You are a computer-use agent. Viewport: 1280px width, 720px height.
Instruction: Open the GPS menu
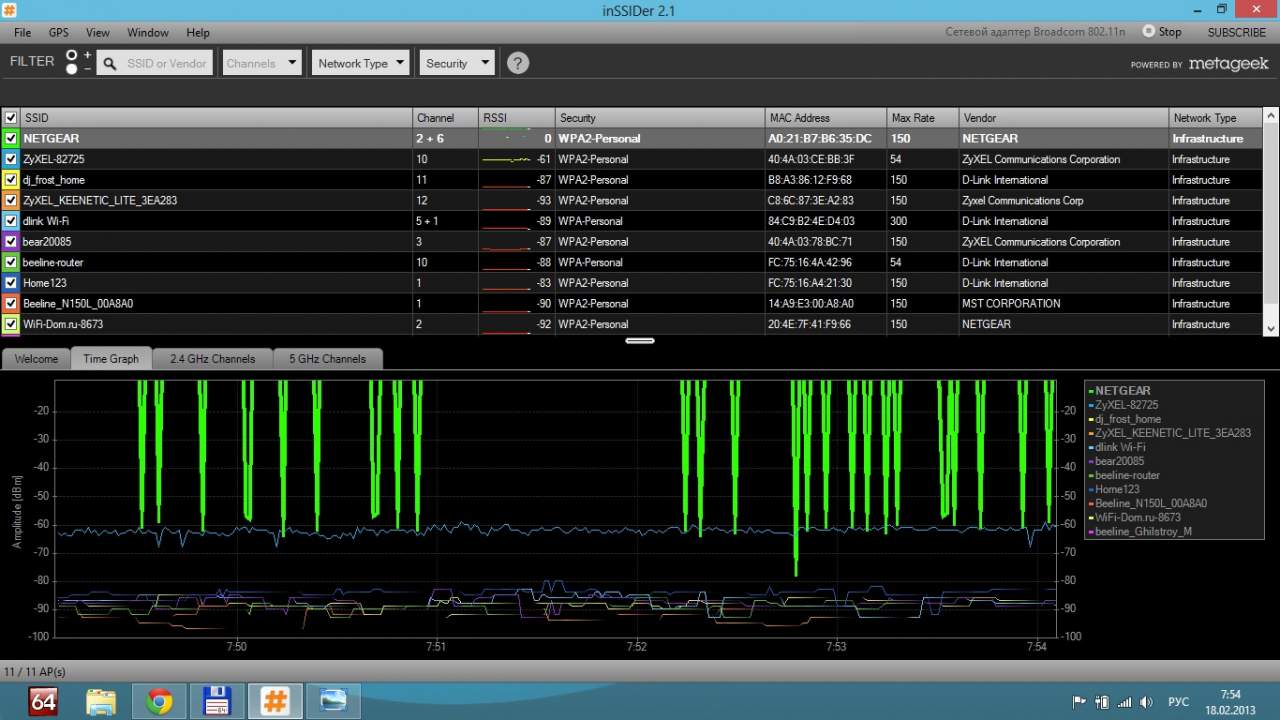(x=59, y=32)
